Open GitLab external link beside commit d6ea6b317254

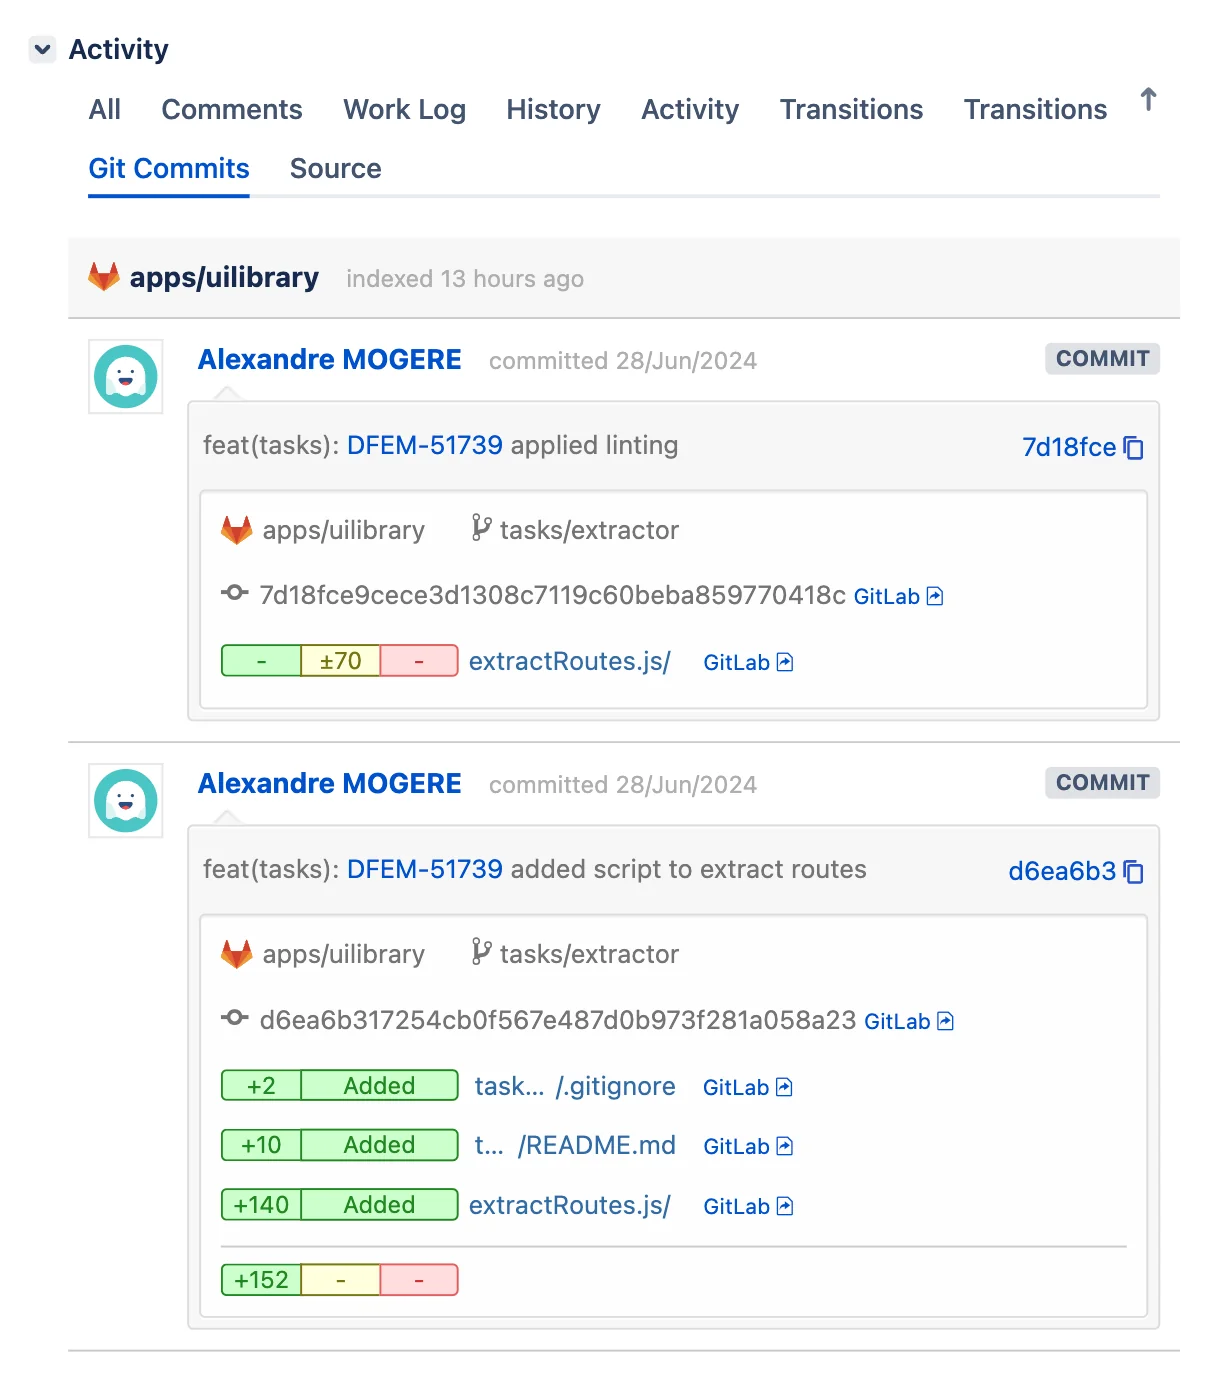pos(908,1021)
